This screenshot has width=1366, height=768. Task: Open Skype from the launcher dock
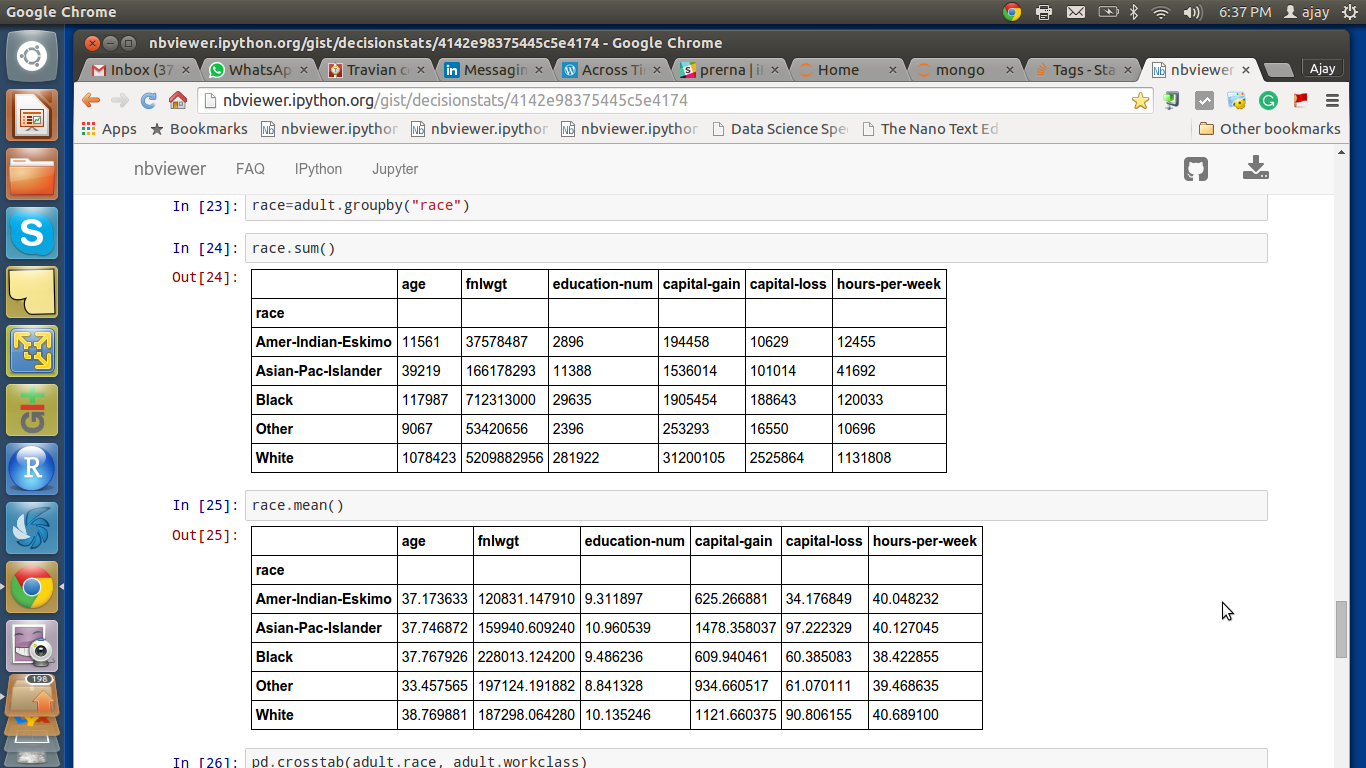pos(32,234)
